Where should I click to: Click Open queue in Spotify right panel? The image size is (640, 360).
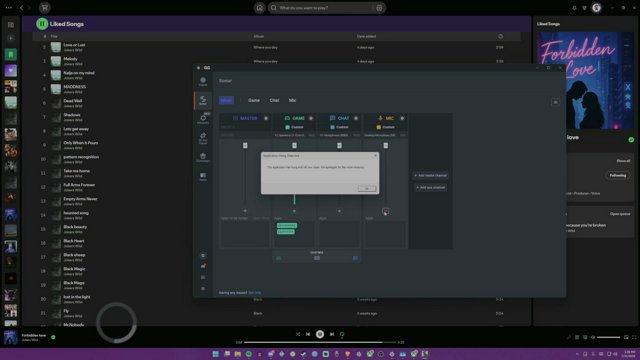[x=620, y=214]
